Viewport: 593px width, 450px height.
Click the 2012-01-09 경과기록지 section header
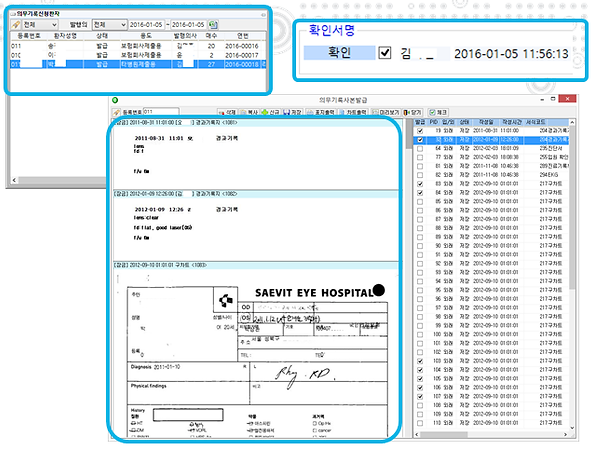pyautogui.click(x=256, y=194)
